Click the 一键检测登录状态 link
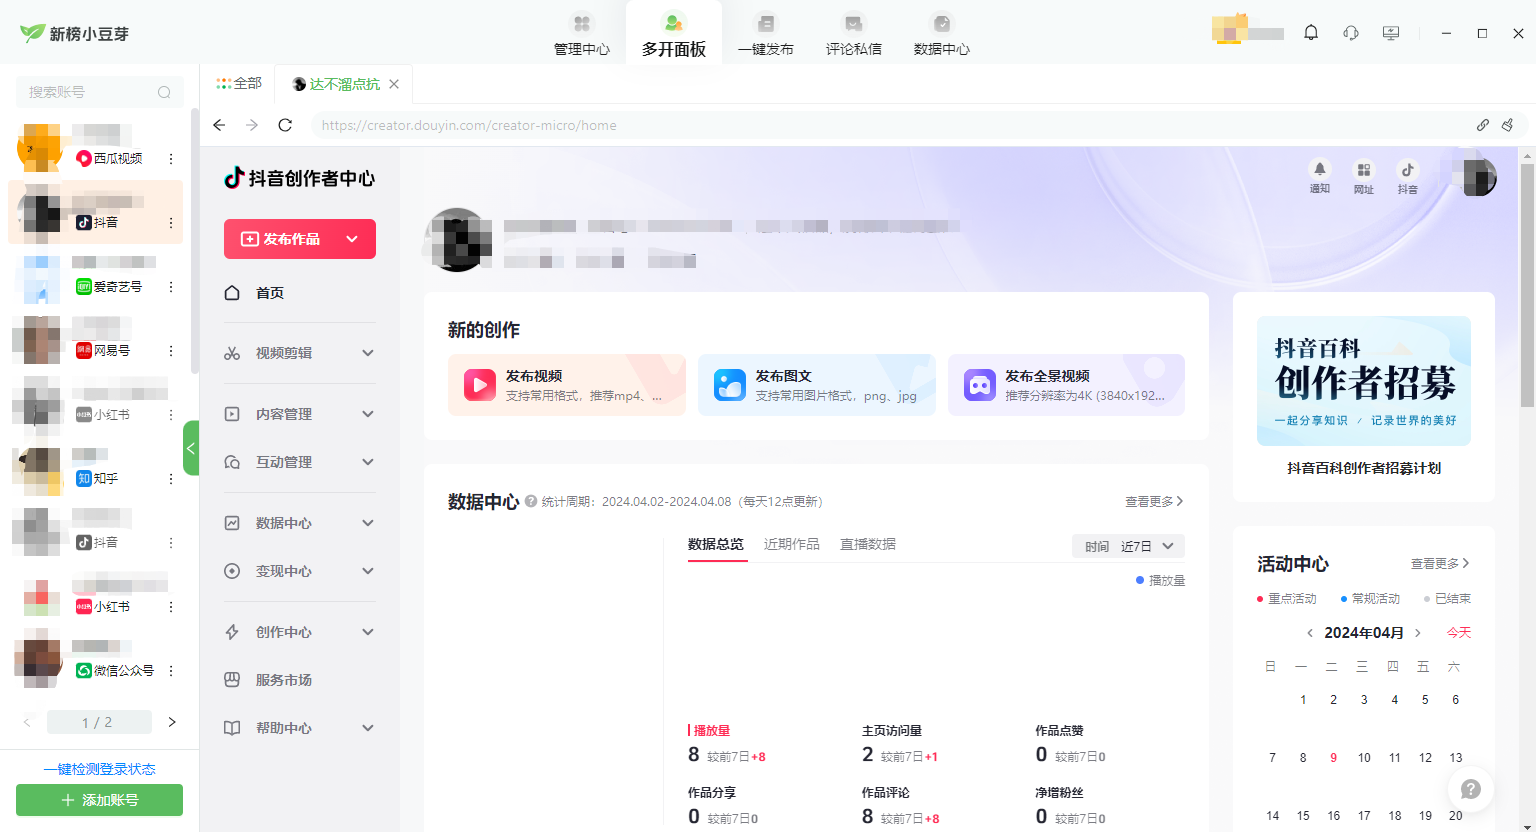 pos(99,769)
